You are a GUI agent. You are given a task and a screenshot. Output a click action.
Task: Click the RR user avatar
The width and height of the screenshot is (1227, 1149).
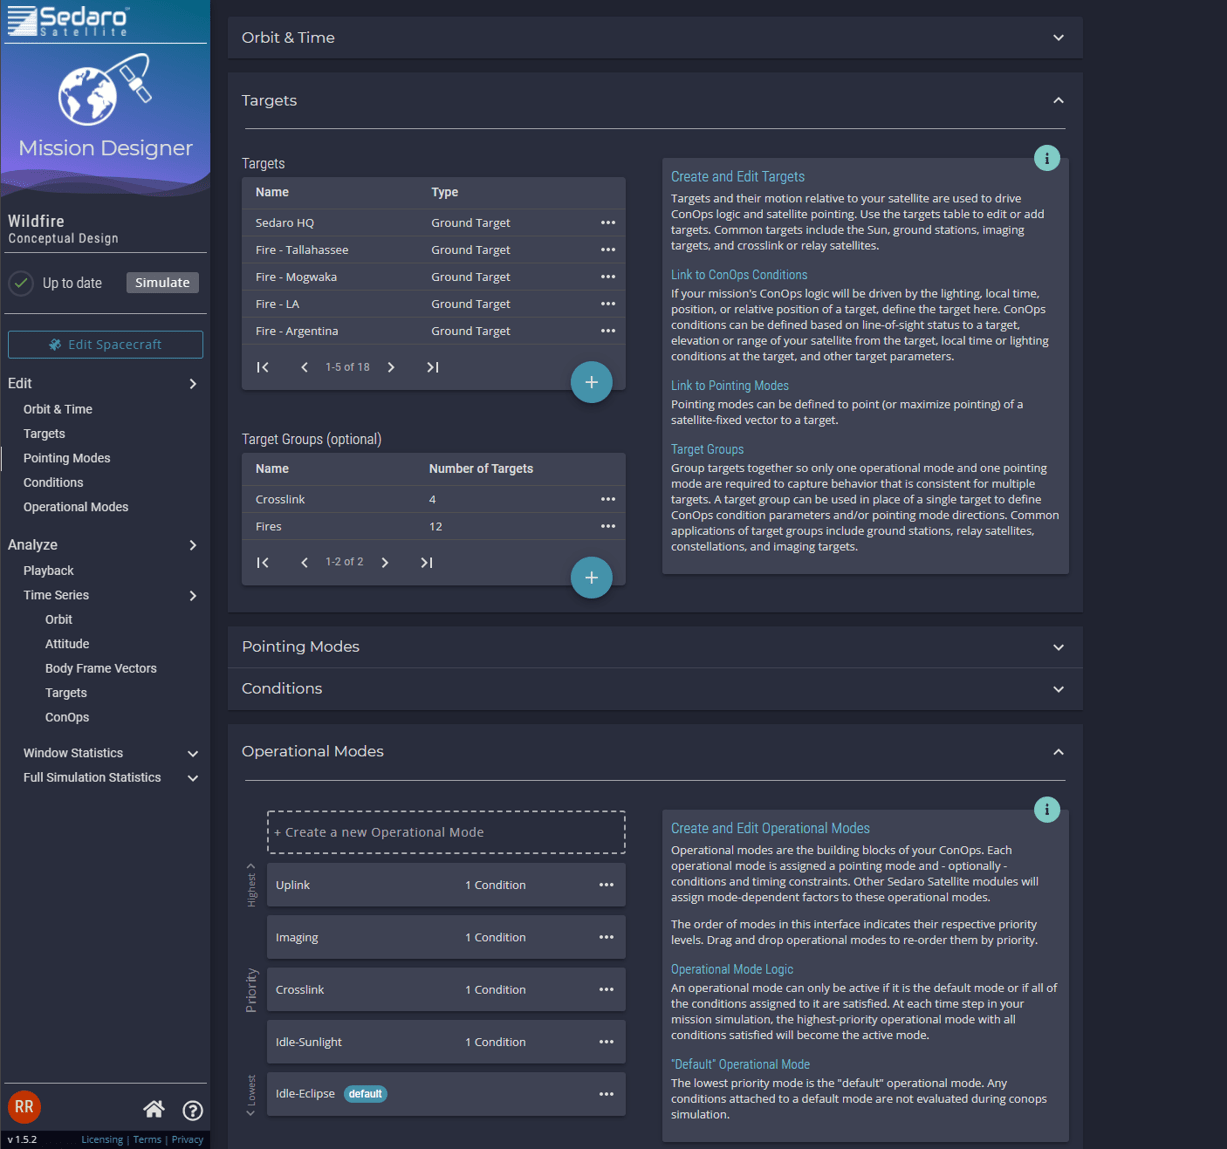point(24,1107)
